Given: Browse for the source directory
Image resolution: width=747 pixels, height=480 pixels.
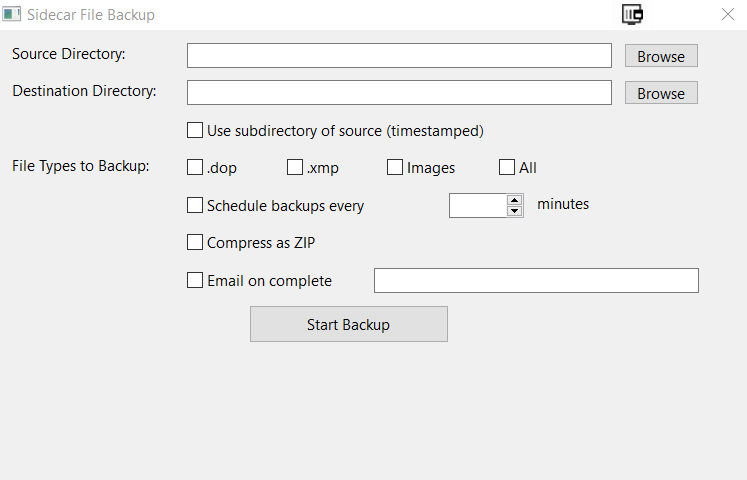Looking at the screenshot, I should coord(661,56).
